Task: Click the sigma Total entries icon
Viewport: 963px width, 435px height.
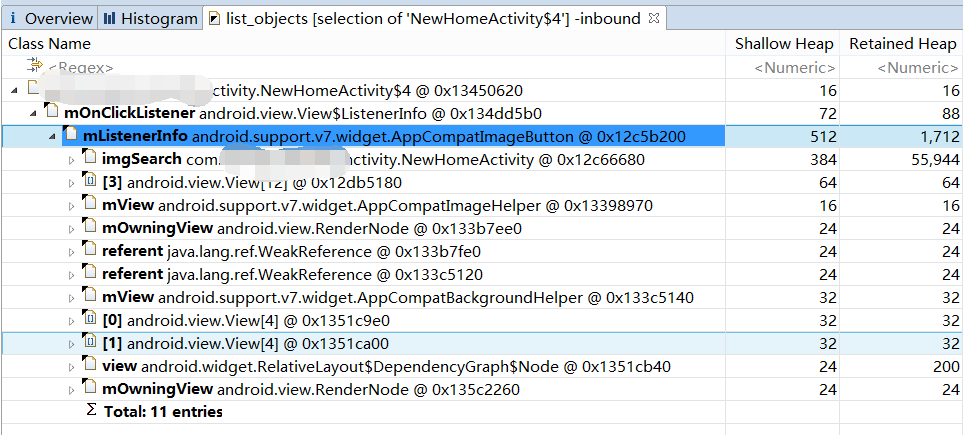Action: tap(92, 410)
